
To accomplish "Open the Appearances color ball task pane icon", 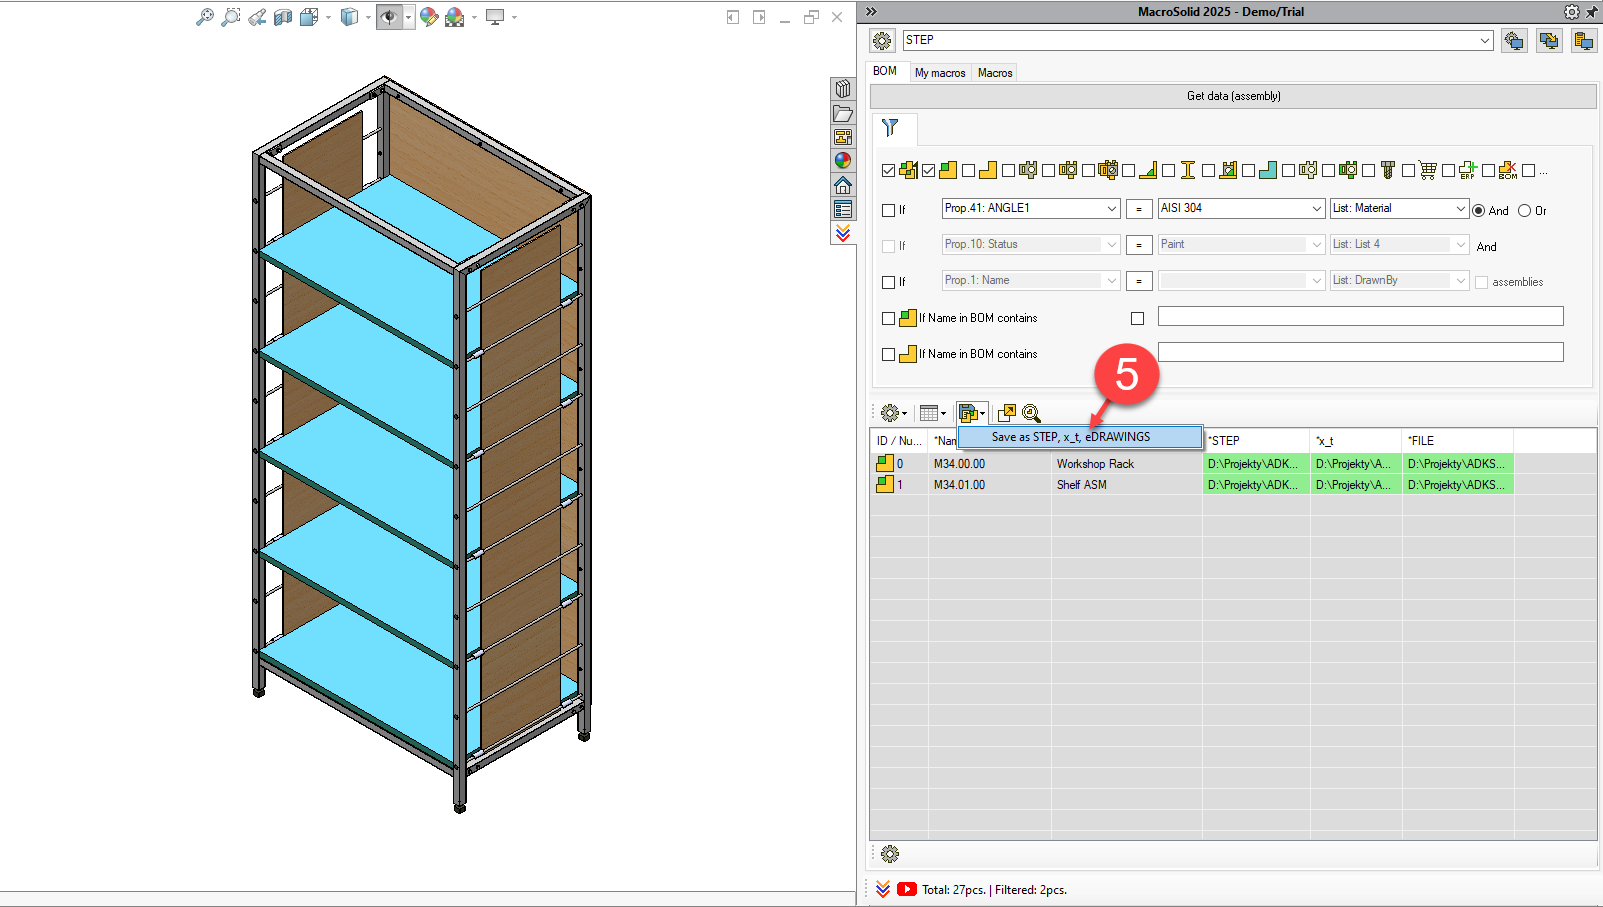I will pos(843,161).
